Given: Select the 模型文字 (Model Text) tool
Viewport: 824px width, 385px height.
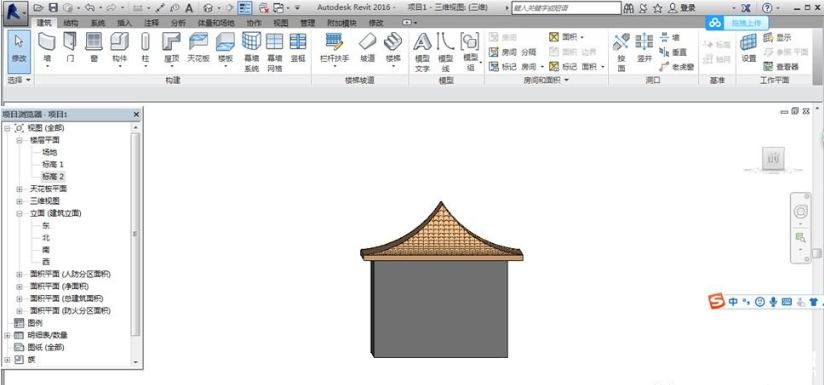Looking at the screenshot, I should click(x=423, y=51).
